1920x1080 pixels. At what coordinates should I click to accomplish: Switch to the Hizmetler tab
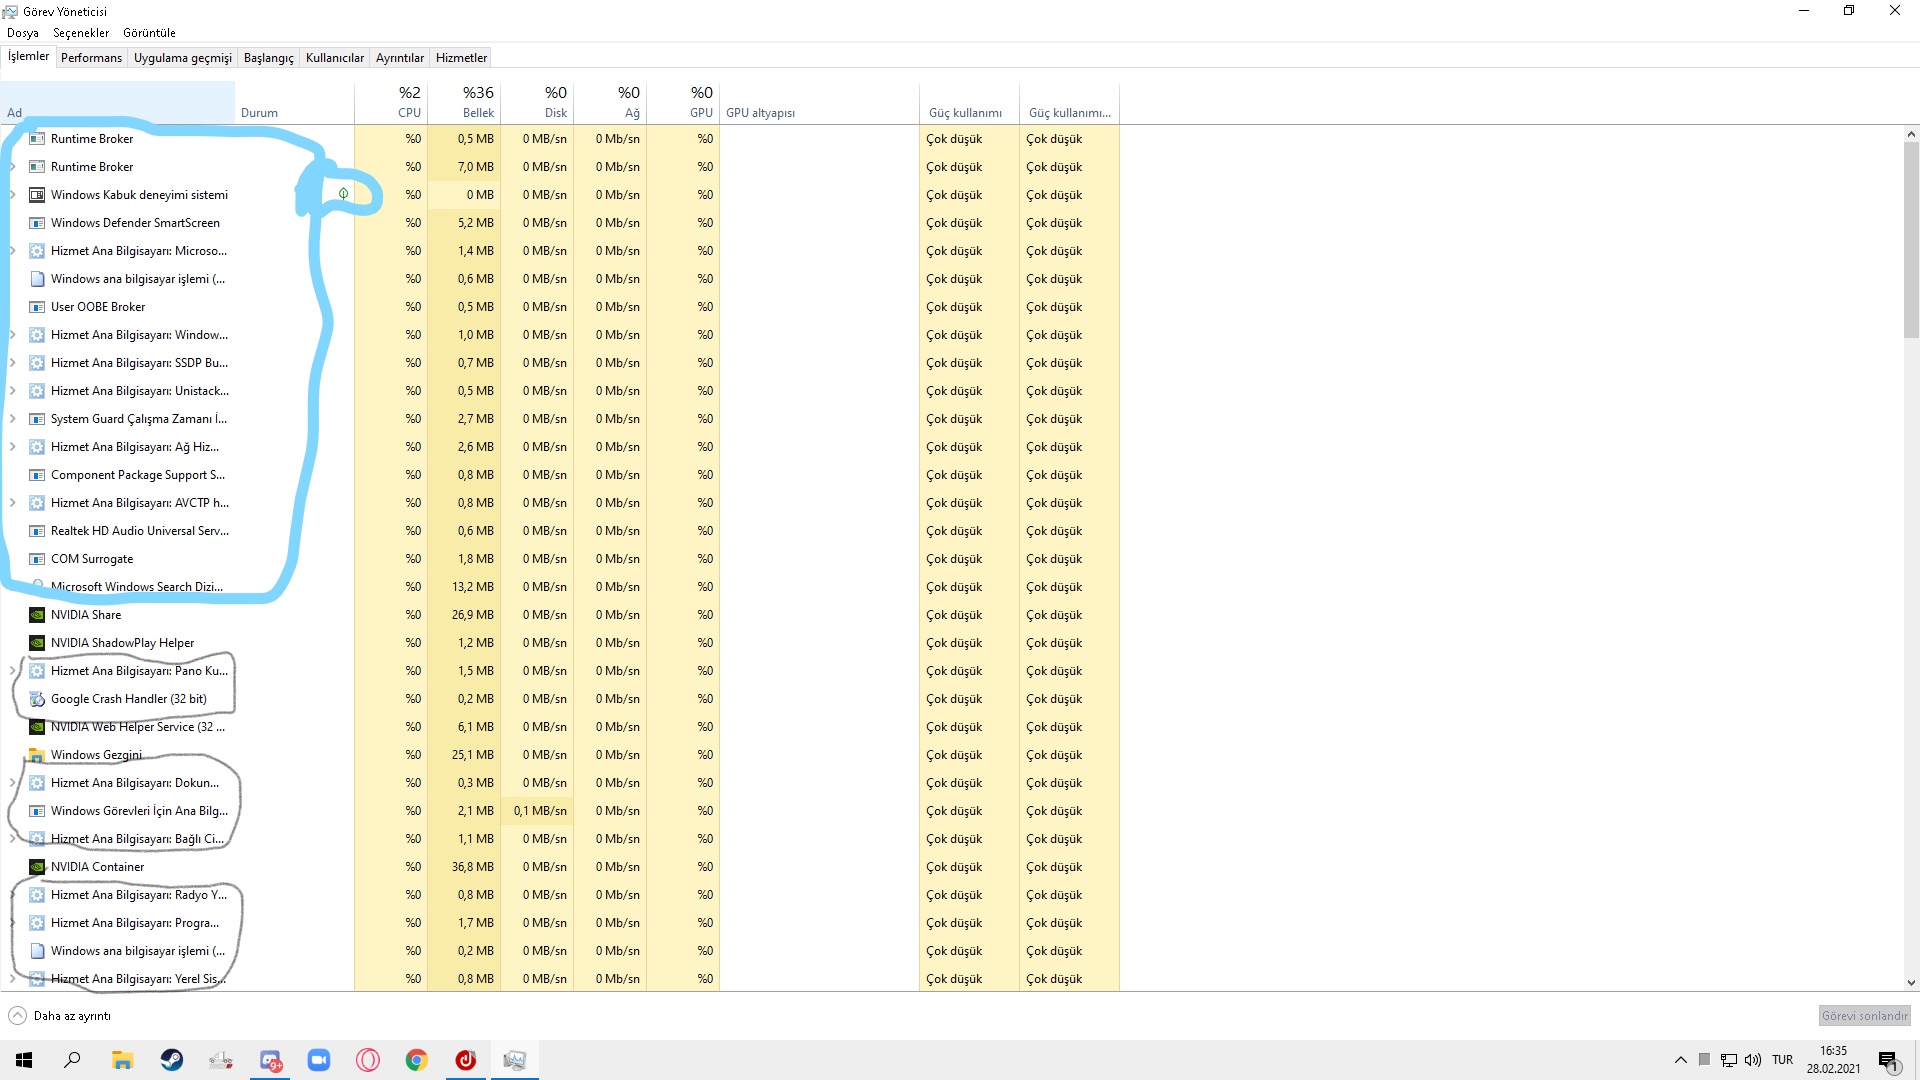pyautogui.click(x=462, y=58)
